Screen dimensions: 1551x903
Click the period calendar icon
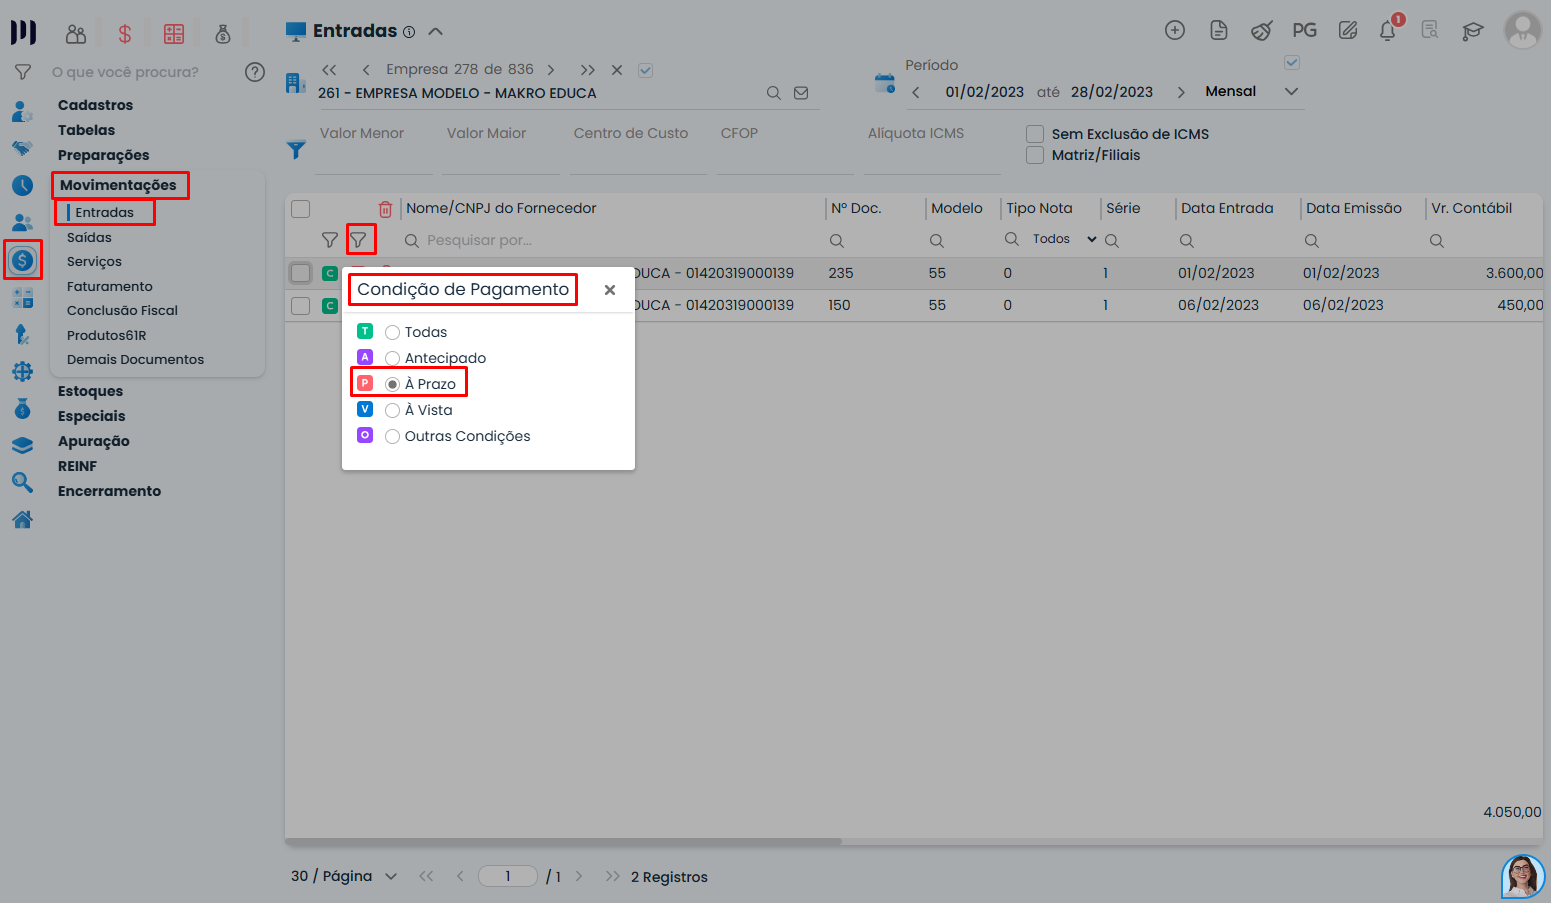tap(885, 84)
